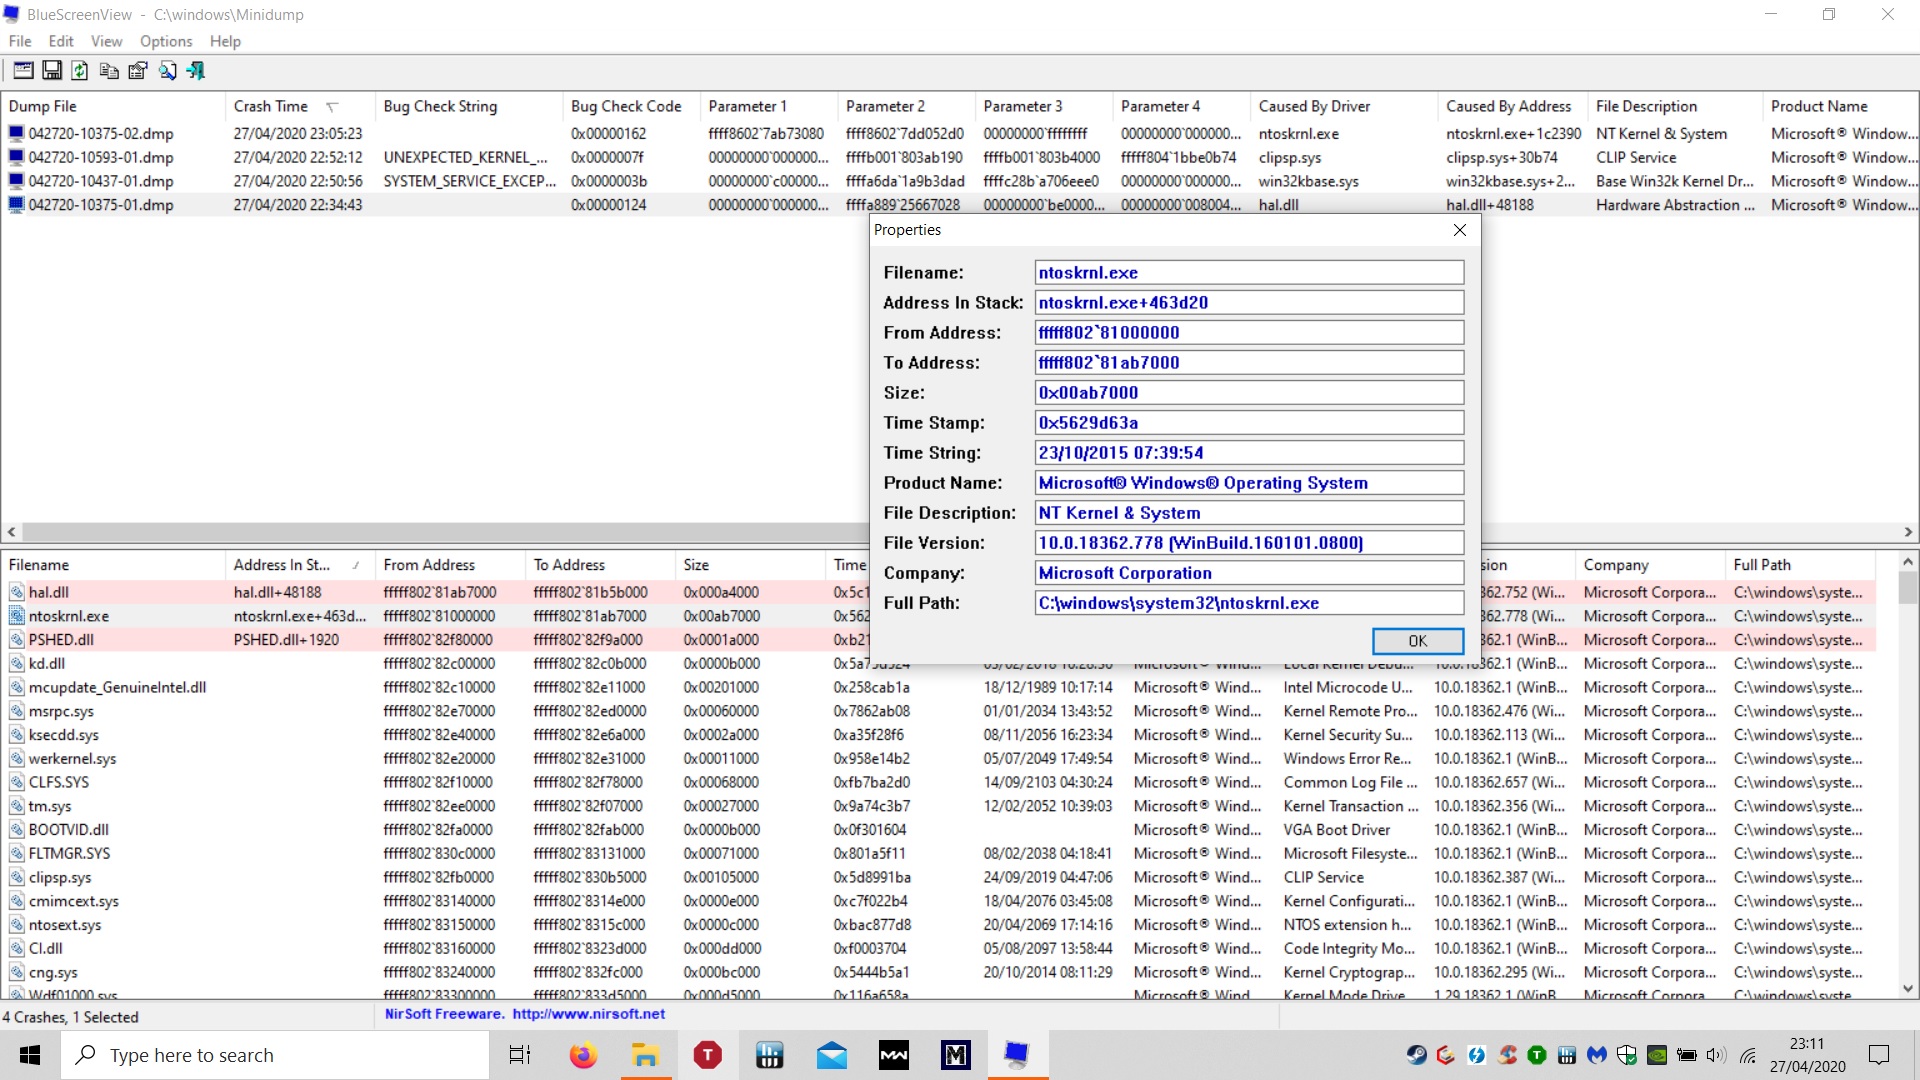Click the Full Path field in Properties

[1249, 603]
